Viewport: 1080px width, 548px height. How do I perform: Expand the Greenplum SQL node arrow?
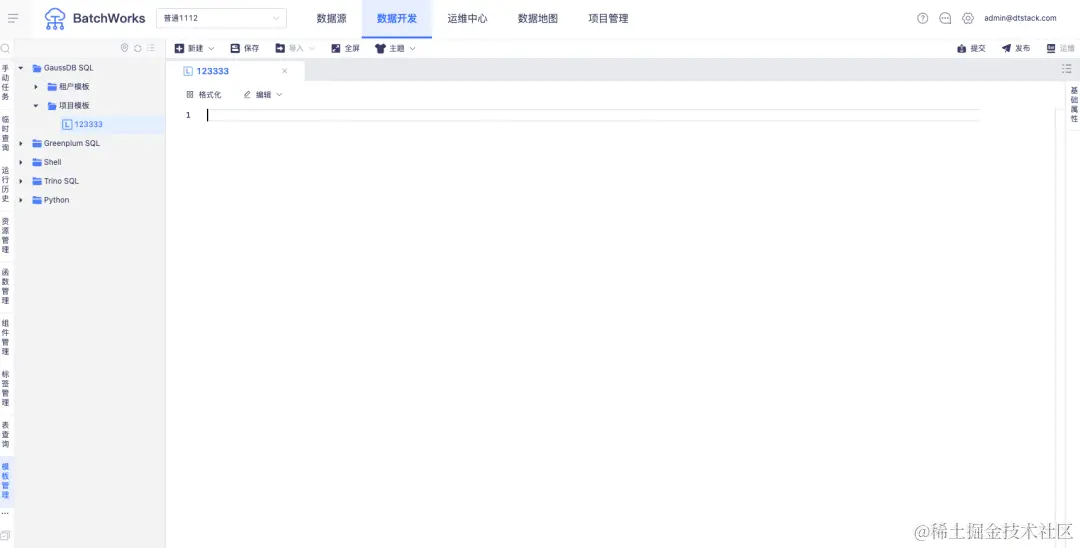coord(21,143)
